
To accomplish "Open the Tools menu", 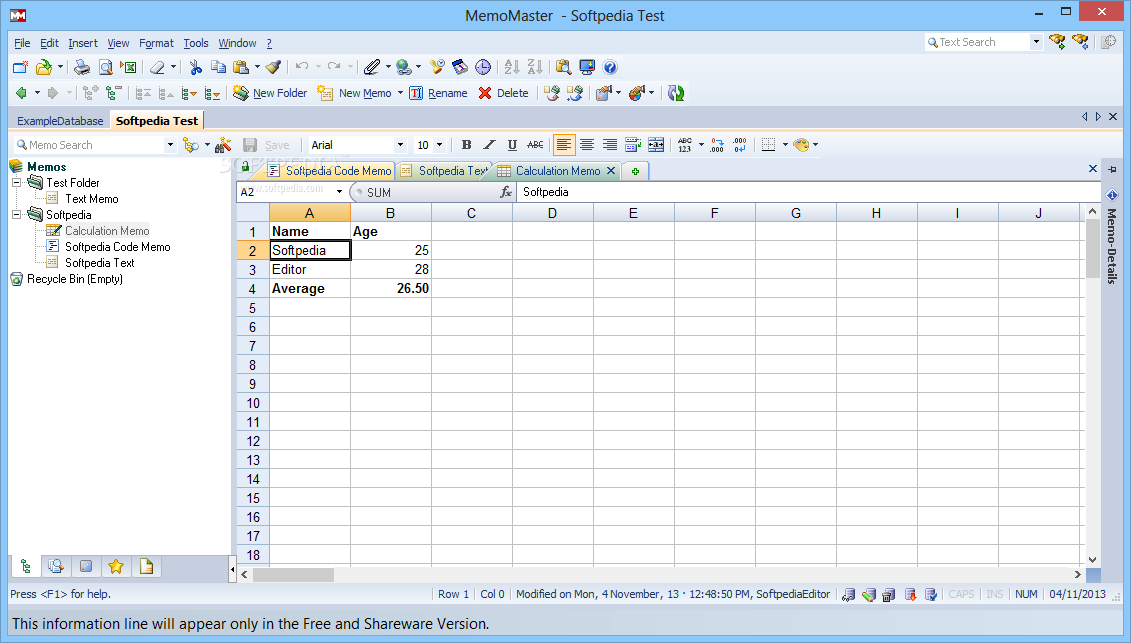I will point(195,43).
